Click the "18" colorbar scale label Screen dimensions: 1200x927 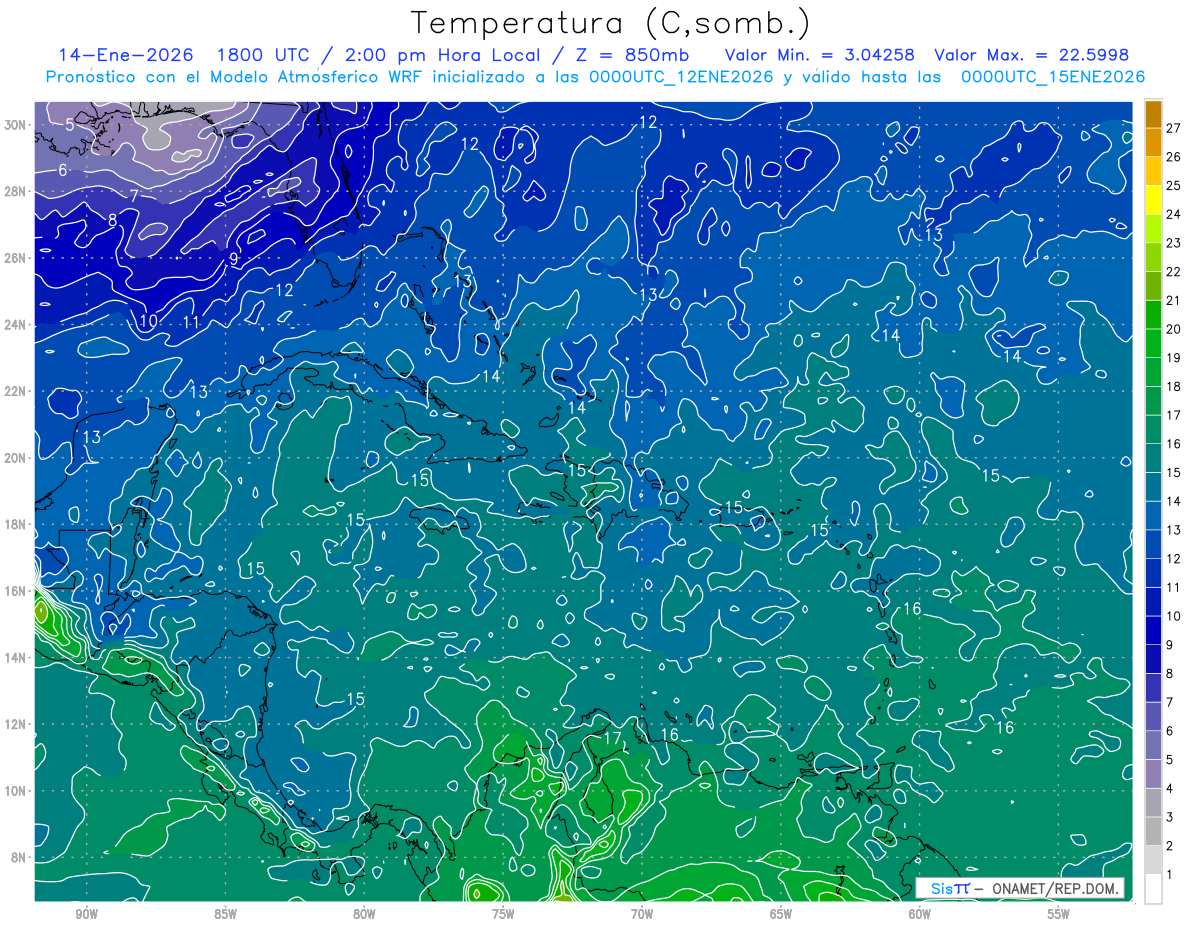click(x=1174, y=387)
